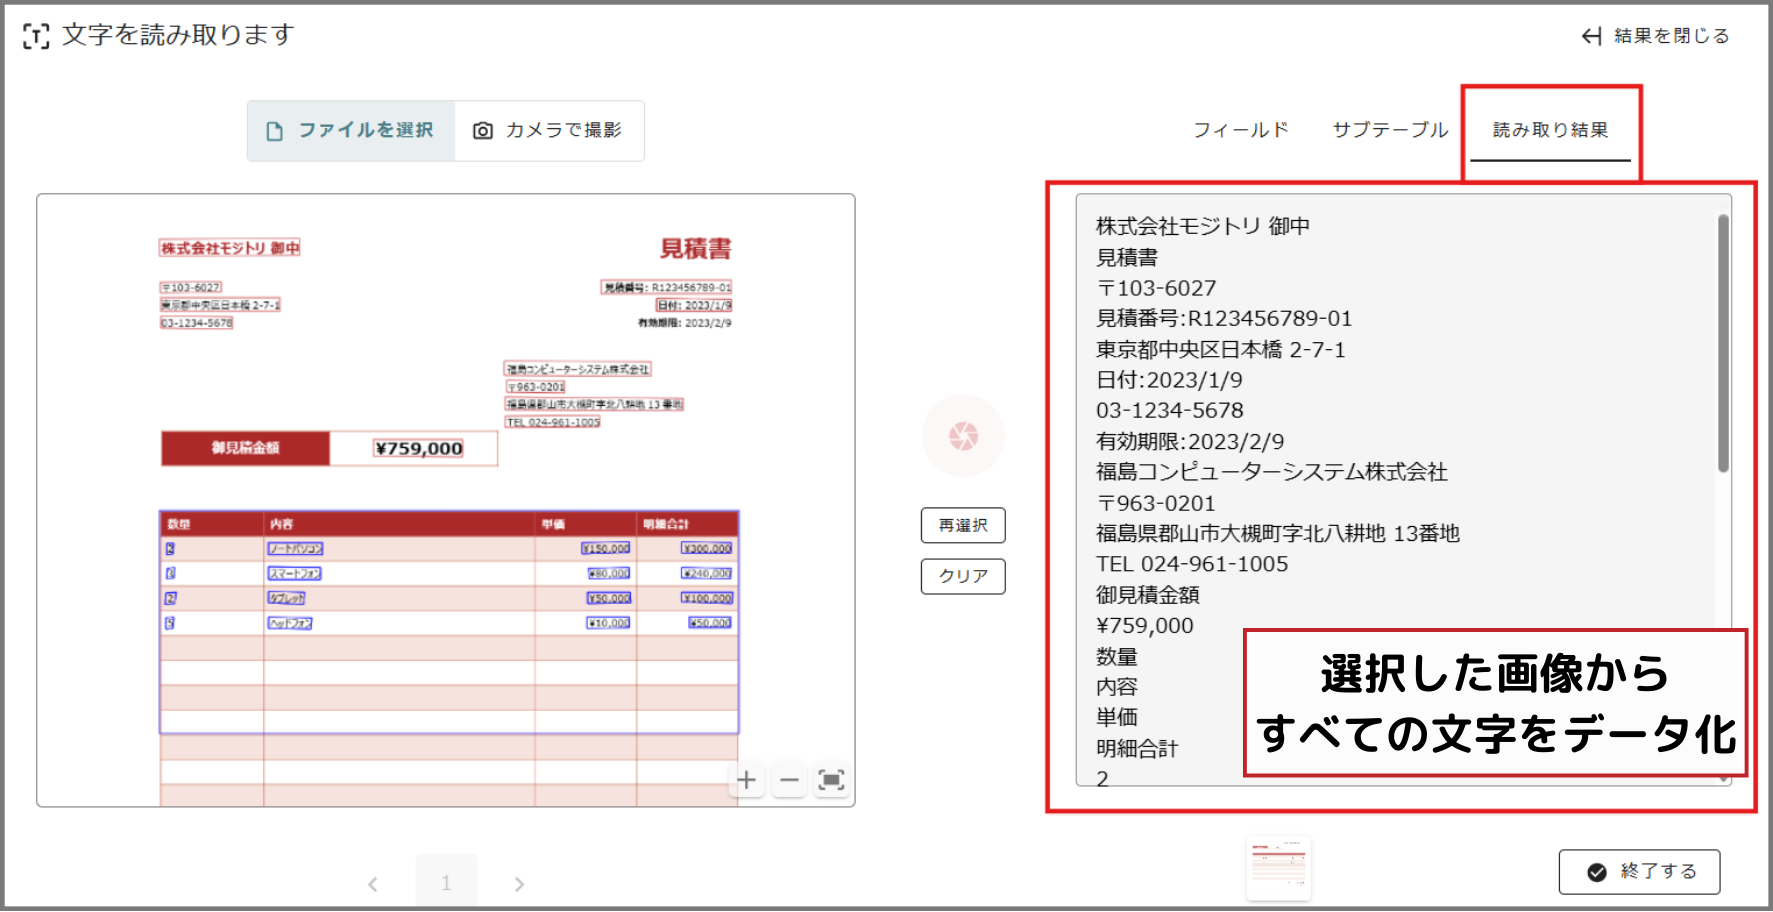Click the fit-to-screen icon in preview
The image size is (1773, 912).
click(x=831, y=780)
